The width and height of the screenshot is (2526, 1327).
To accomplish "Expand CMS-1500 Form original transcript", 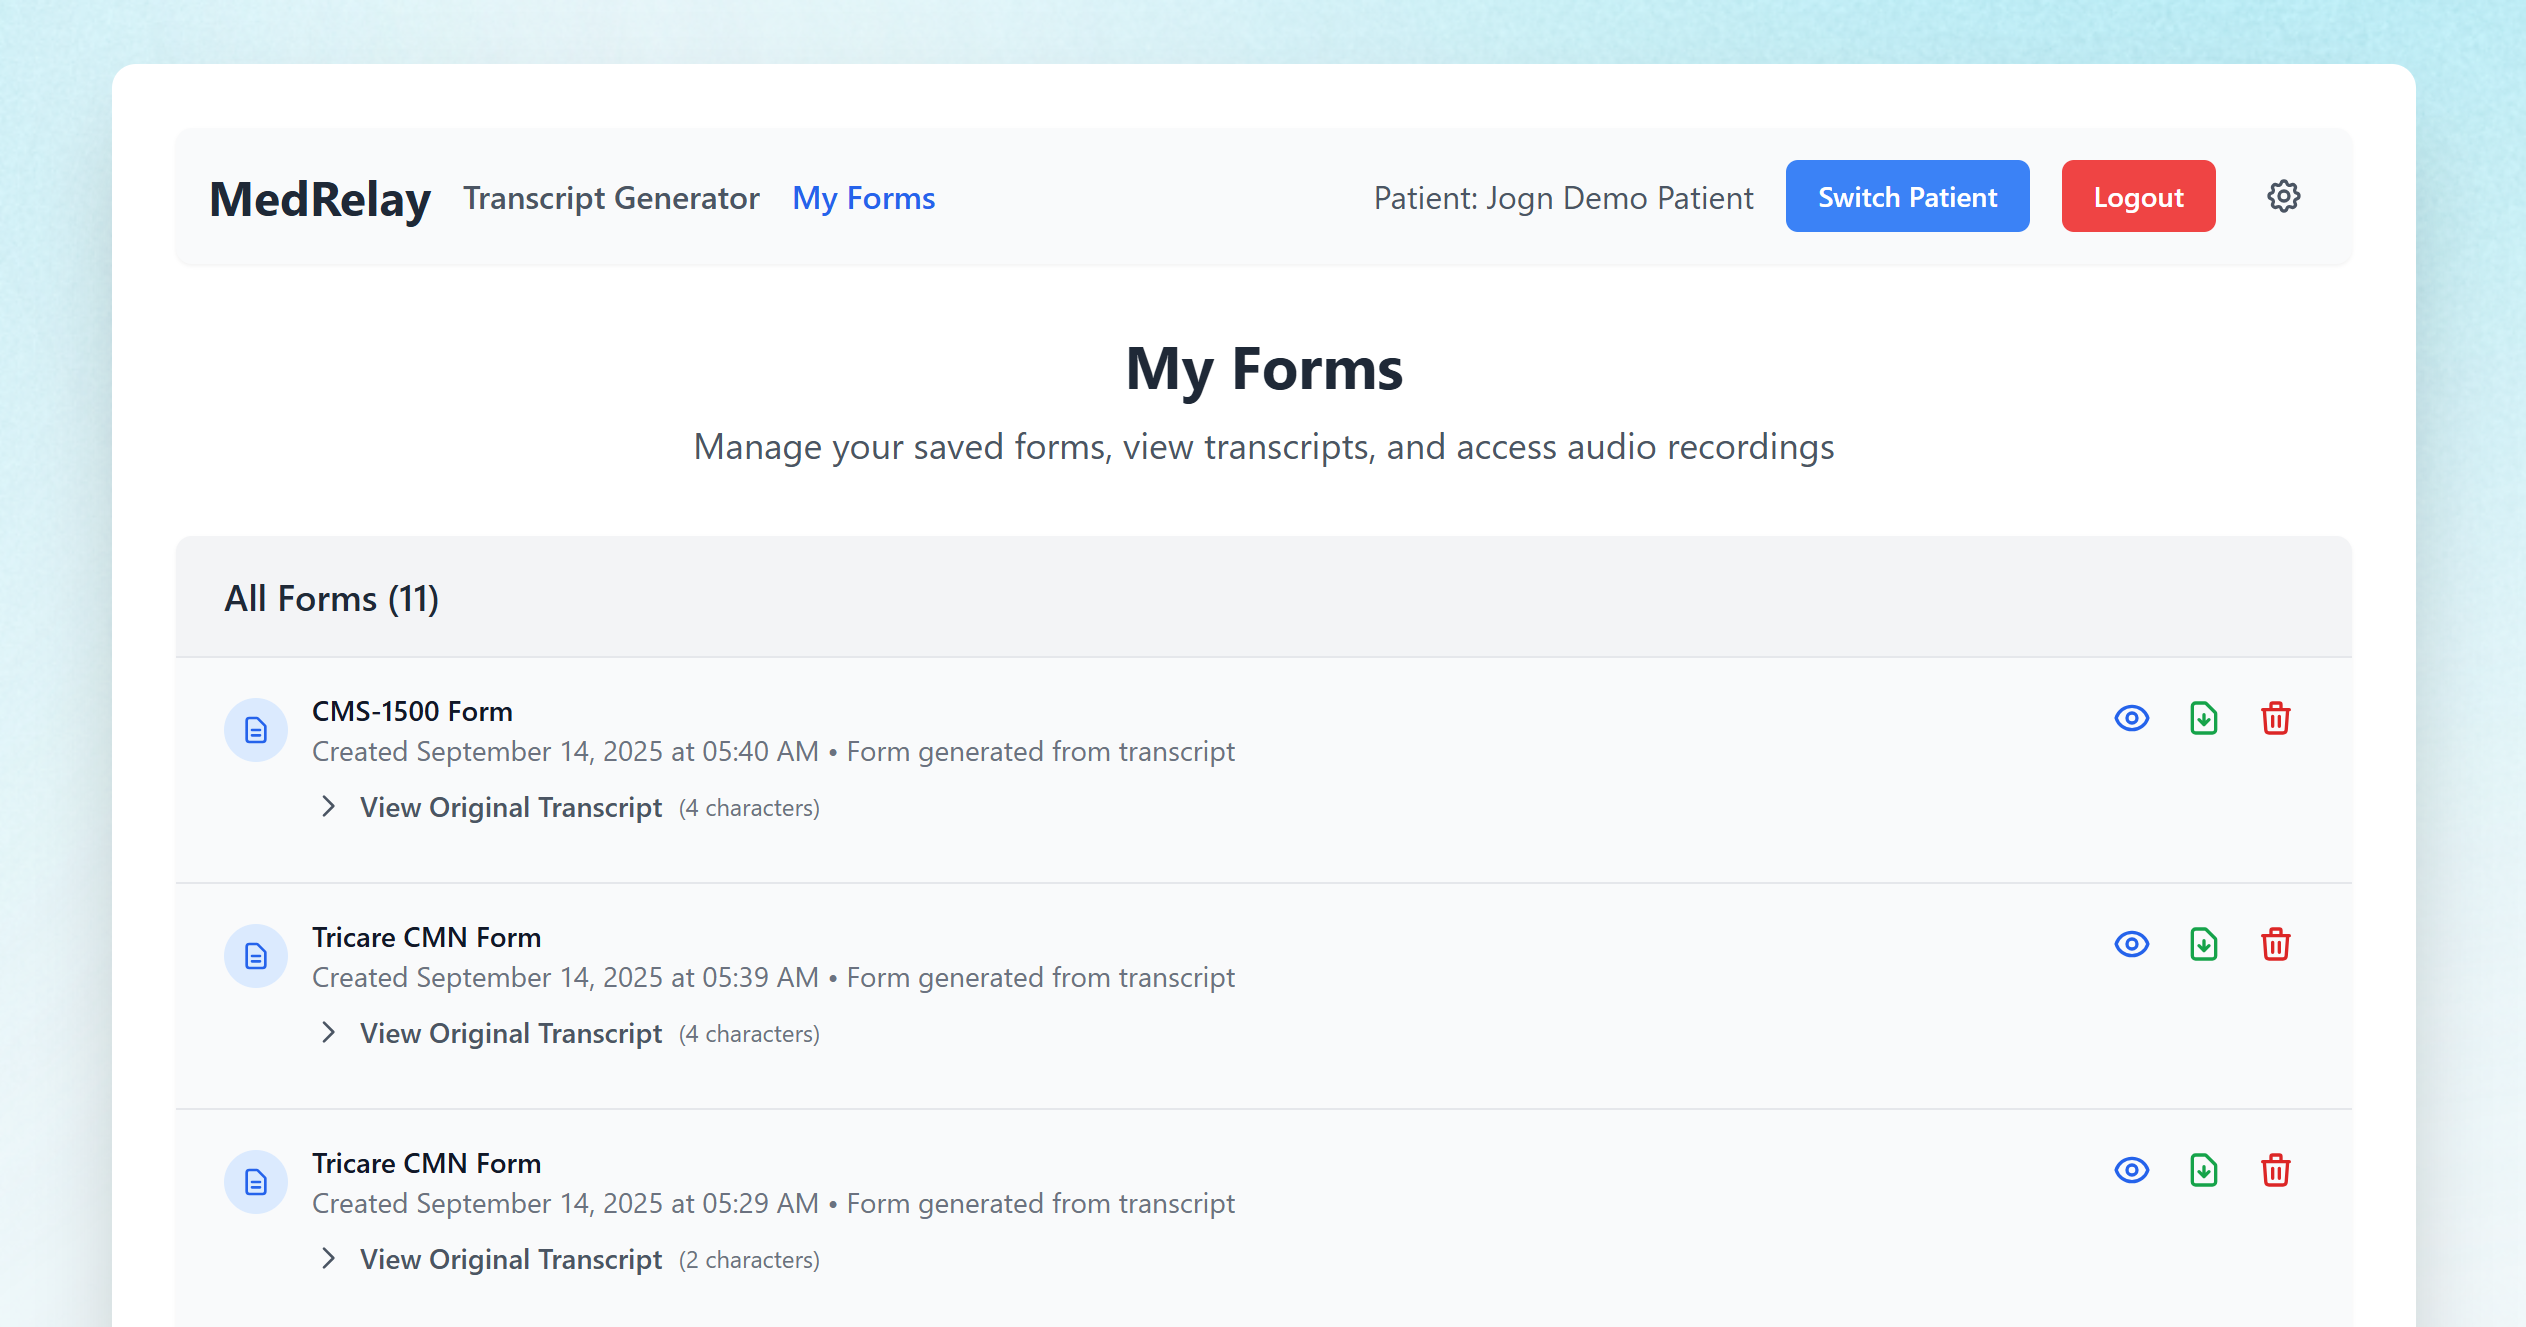I will (x=510, y=807).
